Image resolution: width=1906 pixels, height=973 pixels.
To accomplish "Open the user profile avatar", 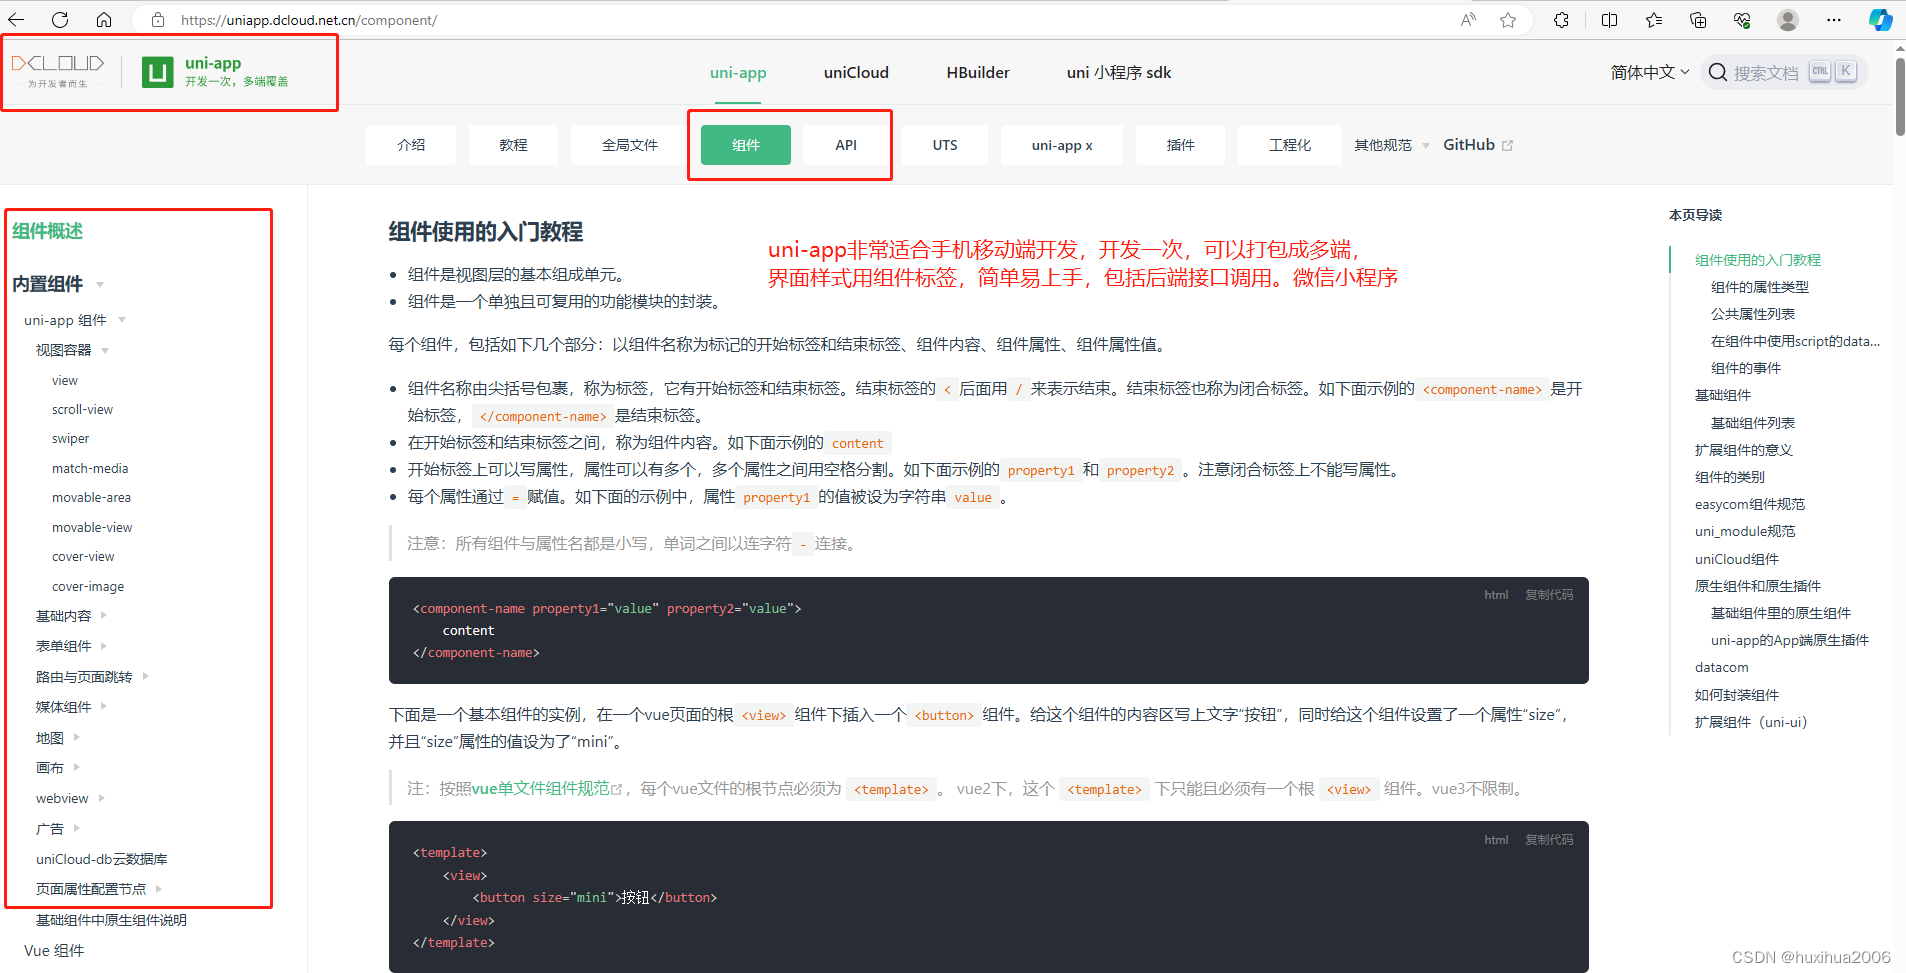I will click(x=1788, y=20).
